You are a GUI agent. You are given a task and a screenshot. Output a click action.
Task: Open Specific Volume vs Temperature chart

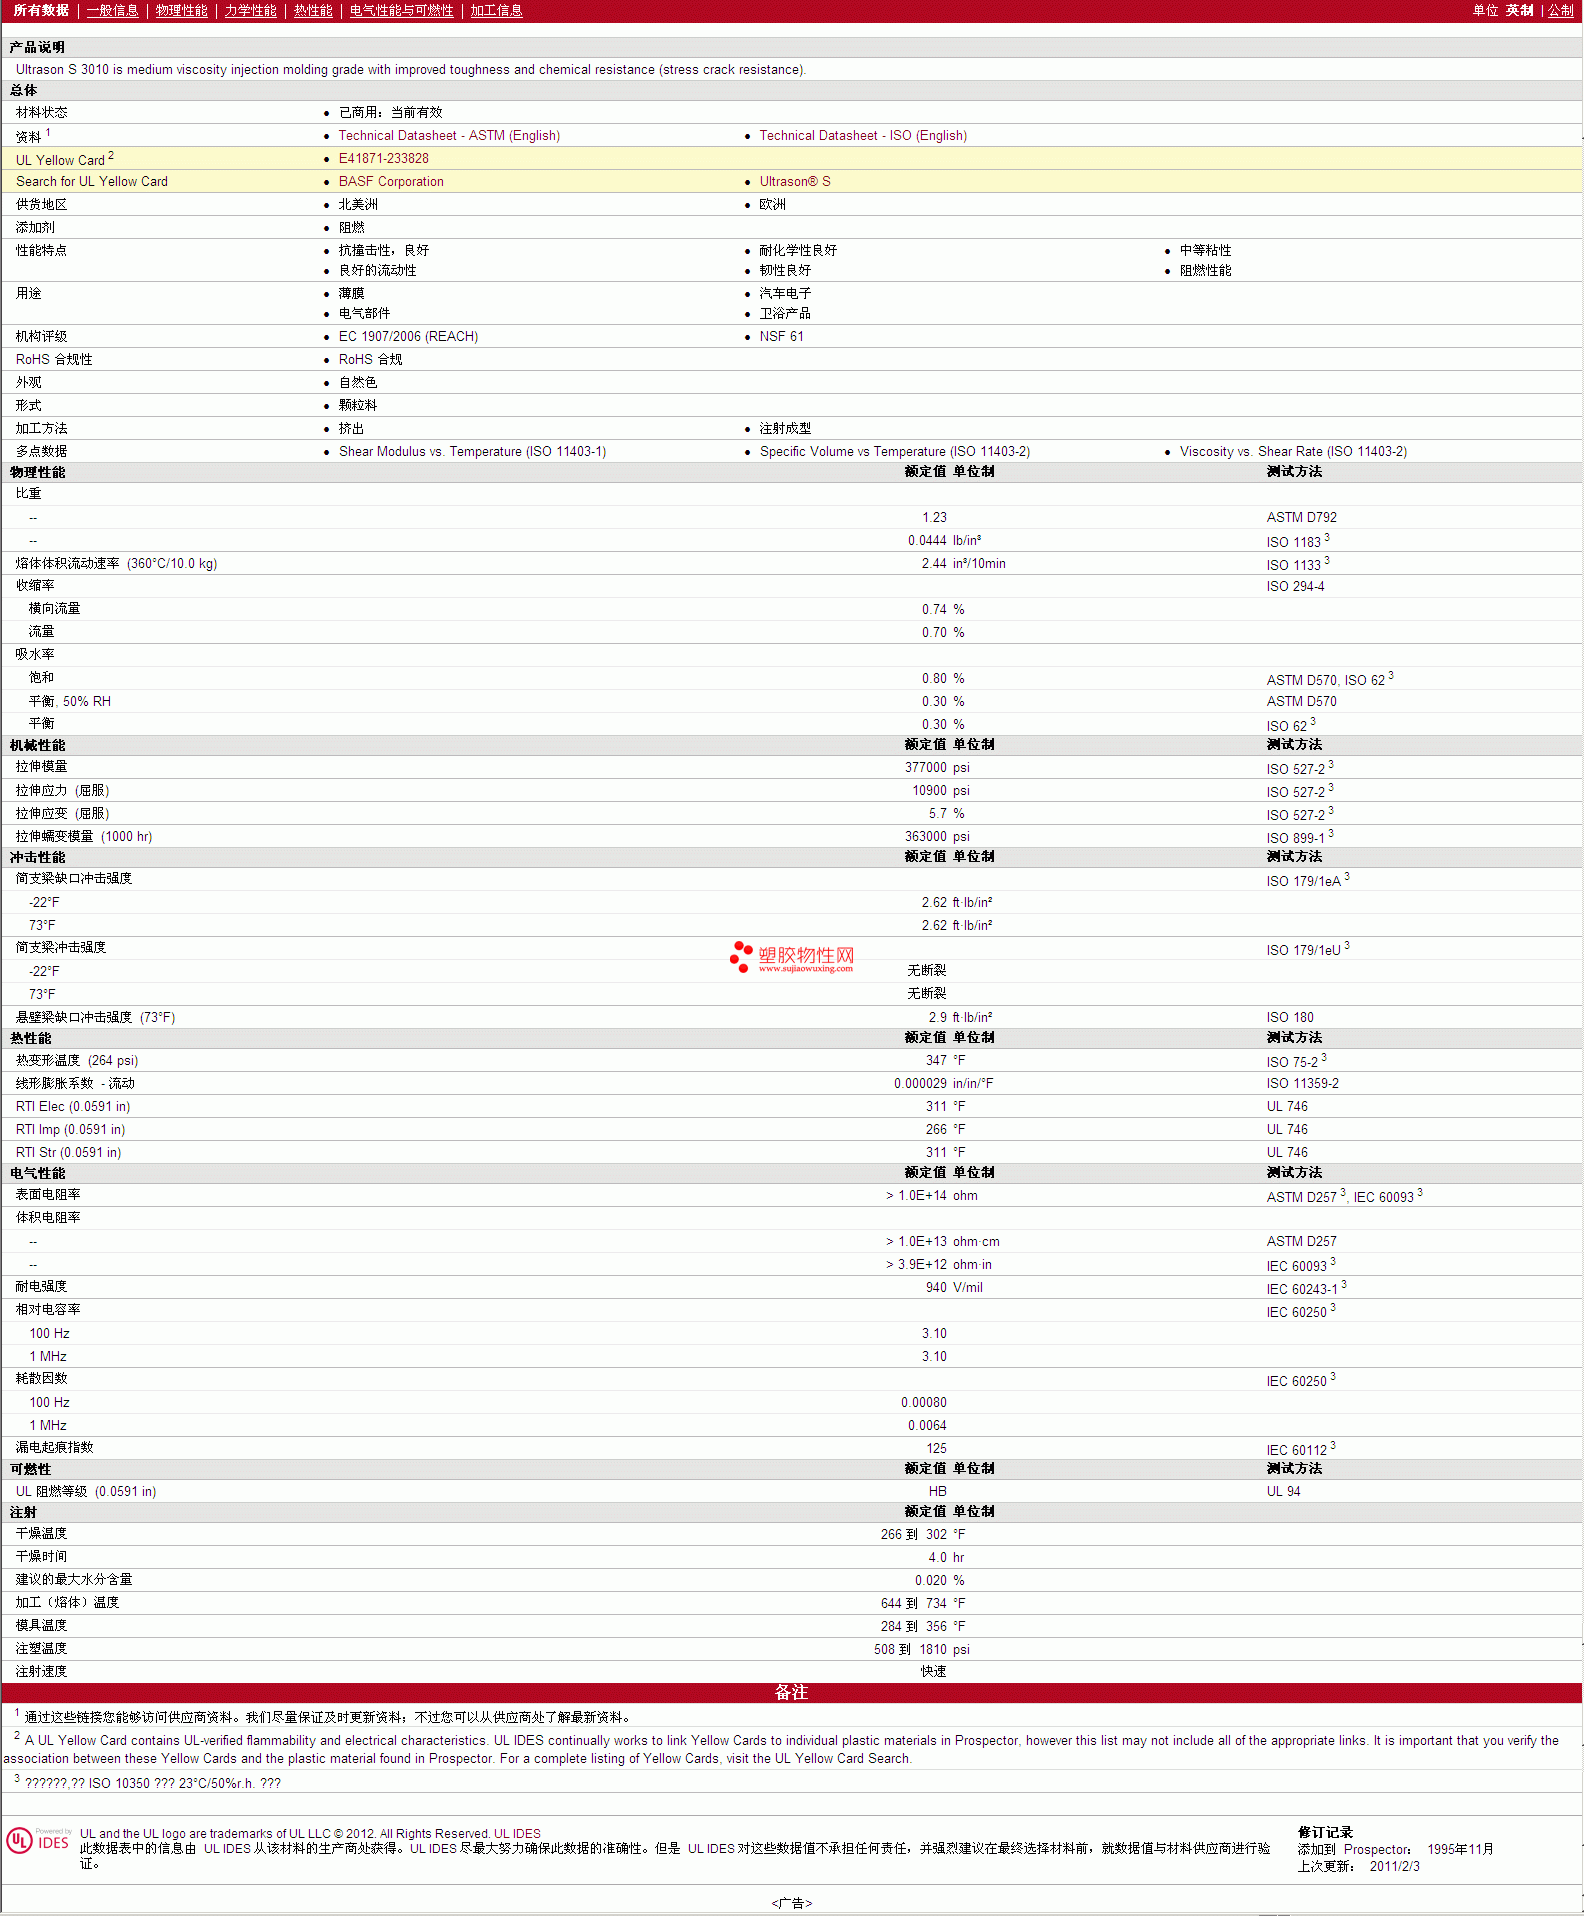(x=895, y=451)
